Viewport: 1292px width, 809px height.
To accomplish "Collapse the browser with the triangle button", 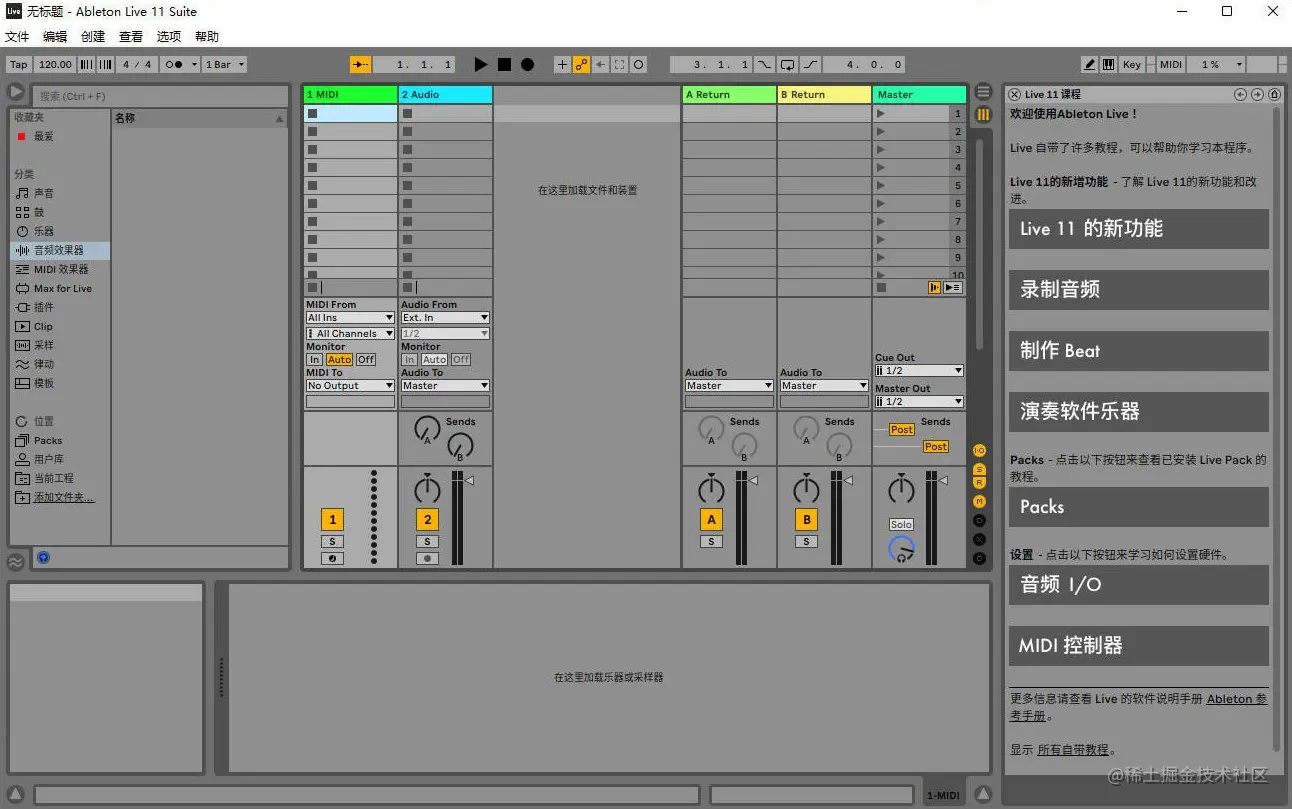I will point(16,92).
